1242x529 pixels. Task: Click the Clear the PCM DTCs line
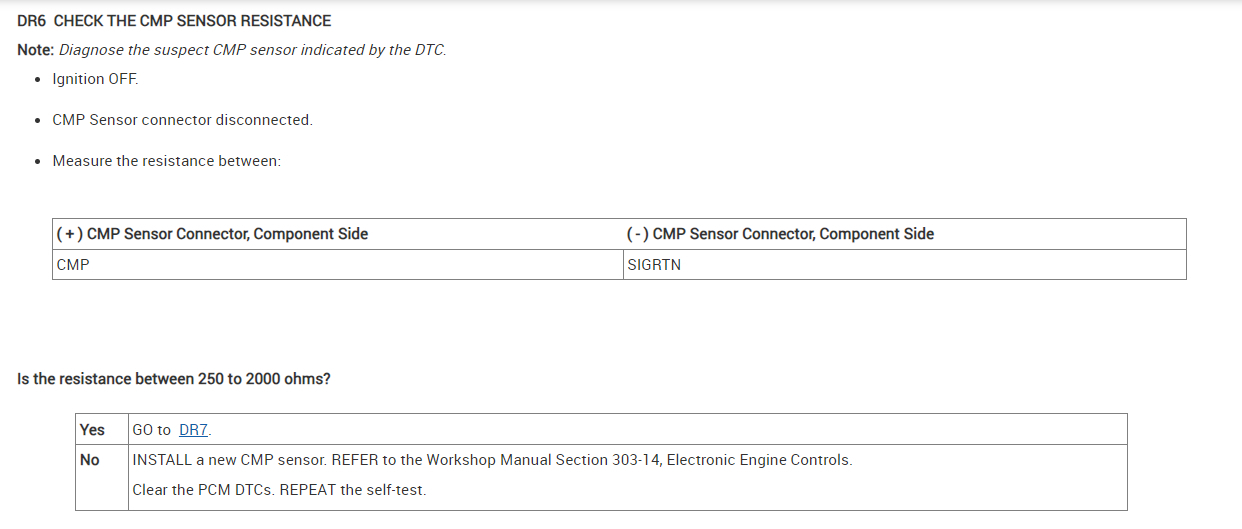tap(278, 490)
